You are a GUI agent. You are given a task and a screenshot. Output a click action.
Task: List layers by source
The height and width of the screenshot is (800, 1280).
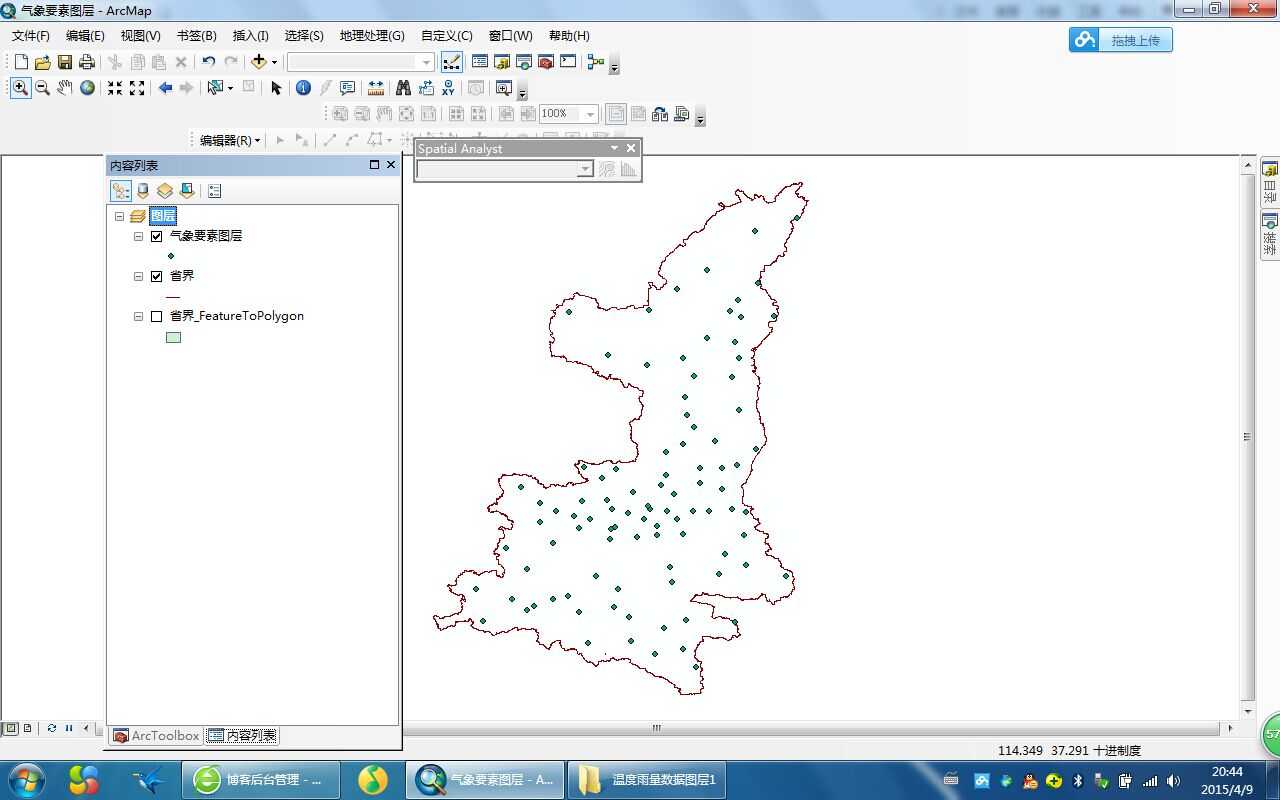pyautogui.click(x=143, y=191)
